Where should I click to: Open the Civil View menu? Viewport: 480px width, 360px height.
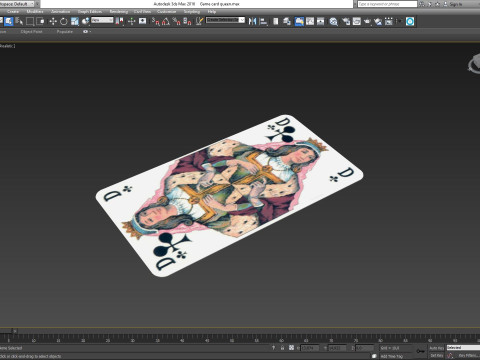pyautogui.click(x=142, y=11)
